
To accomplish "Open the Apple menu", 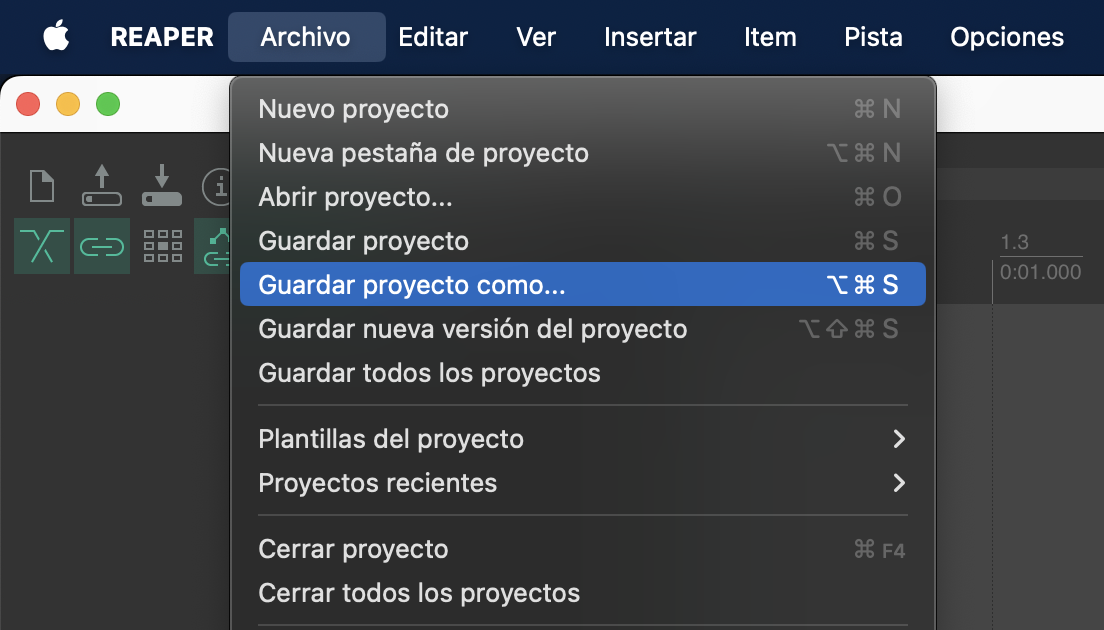I will 56,37.
